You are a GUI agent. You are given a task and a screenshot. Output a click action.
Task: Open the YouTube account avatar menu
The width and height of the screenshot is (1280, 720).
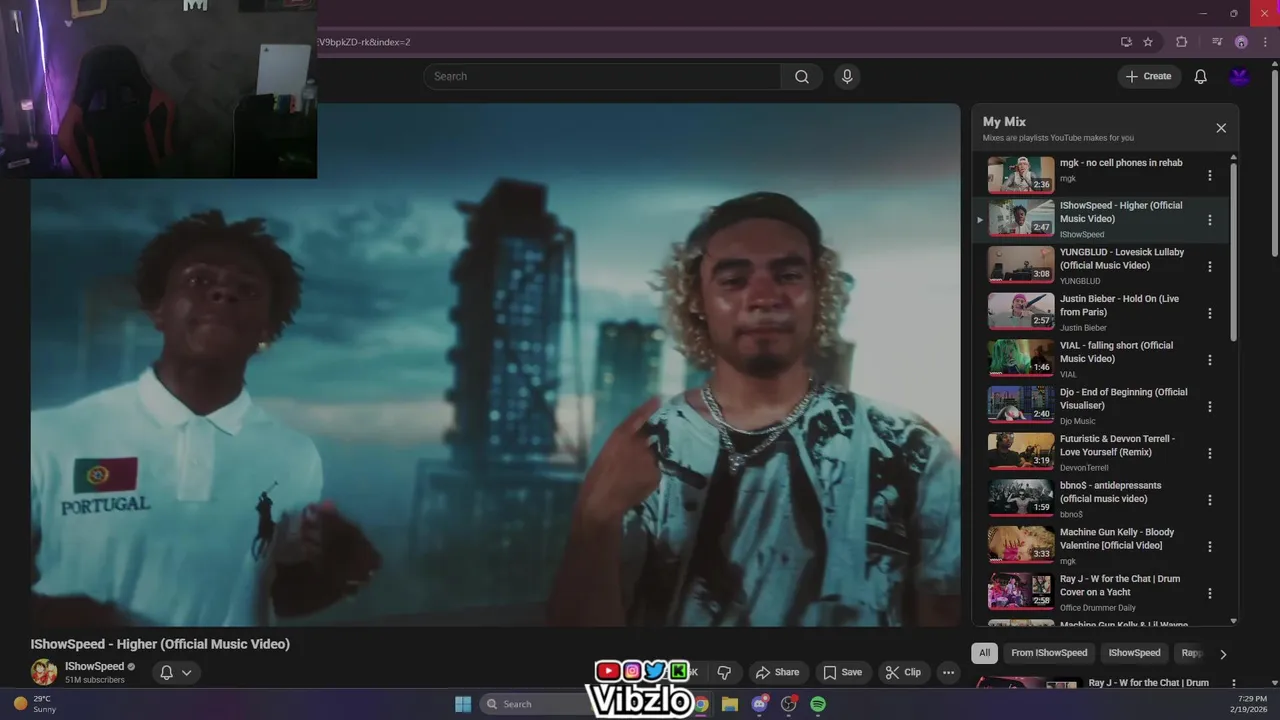pyautogui.click(x=1240, y=77)
